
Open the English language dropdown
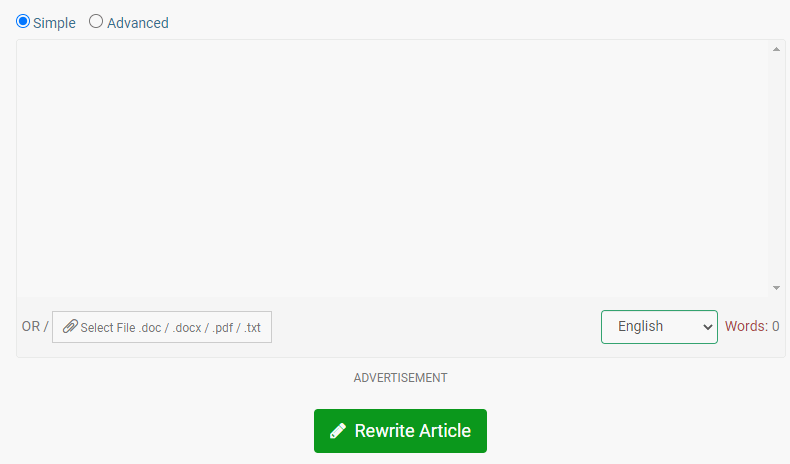coord(659,327)
